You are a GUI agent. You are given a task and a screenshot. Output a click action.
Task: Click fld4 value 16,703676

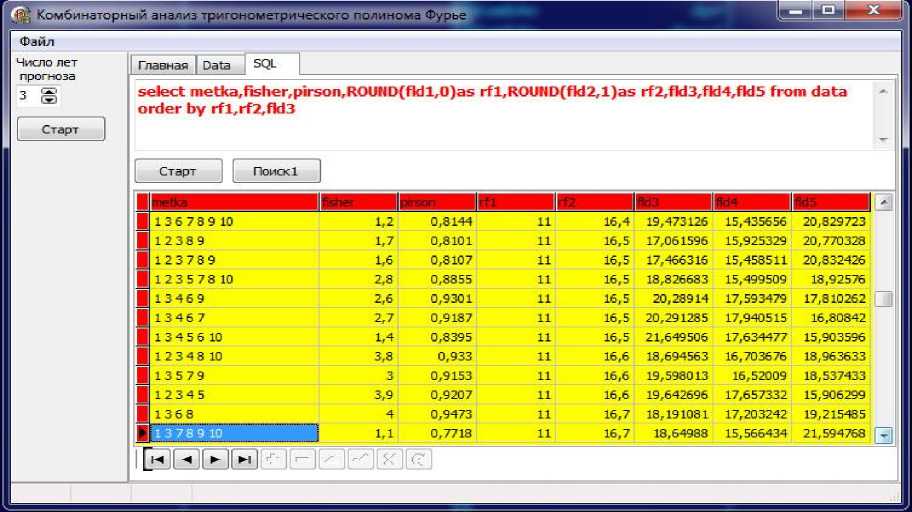(751, 356)
